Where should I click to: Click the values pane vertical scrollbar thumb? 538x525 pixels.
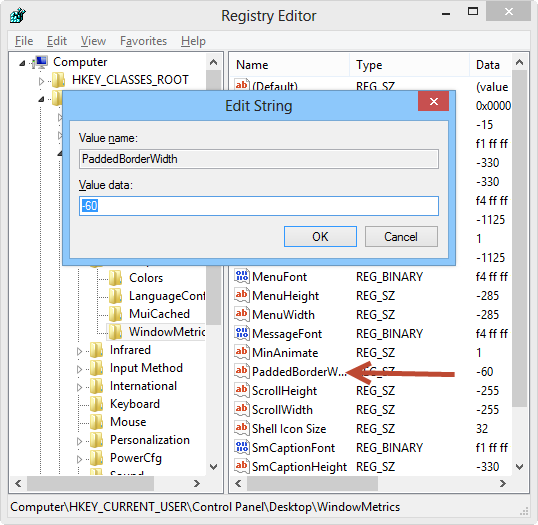(519, 238)
